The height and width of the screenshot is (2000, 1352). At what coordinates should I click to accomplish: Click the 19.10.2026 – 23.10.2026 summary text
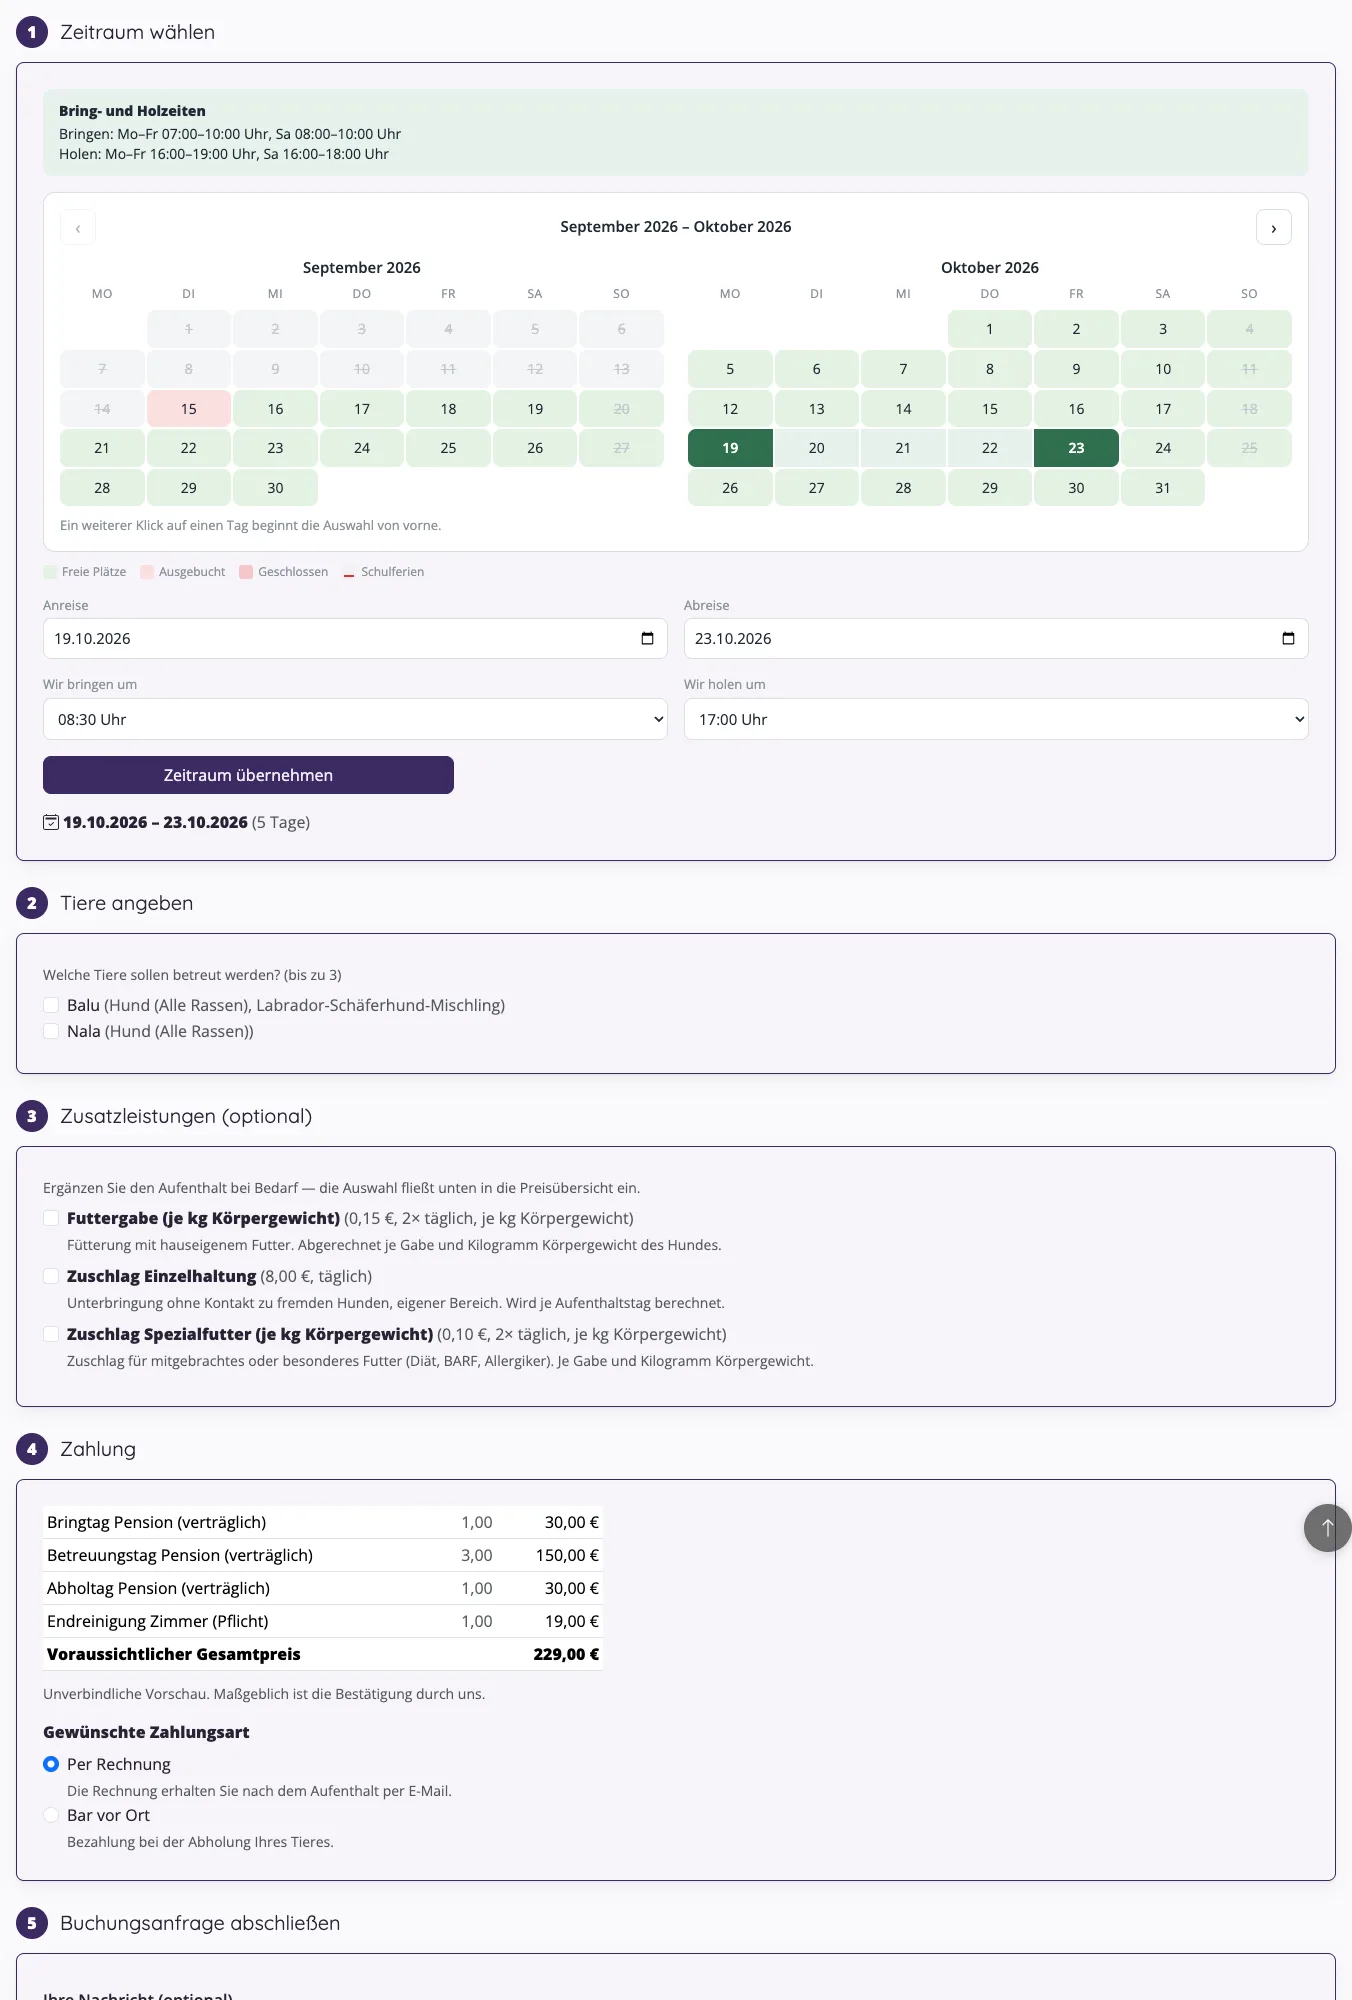pos(155,822)
